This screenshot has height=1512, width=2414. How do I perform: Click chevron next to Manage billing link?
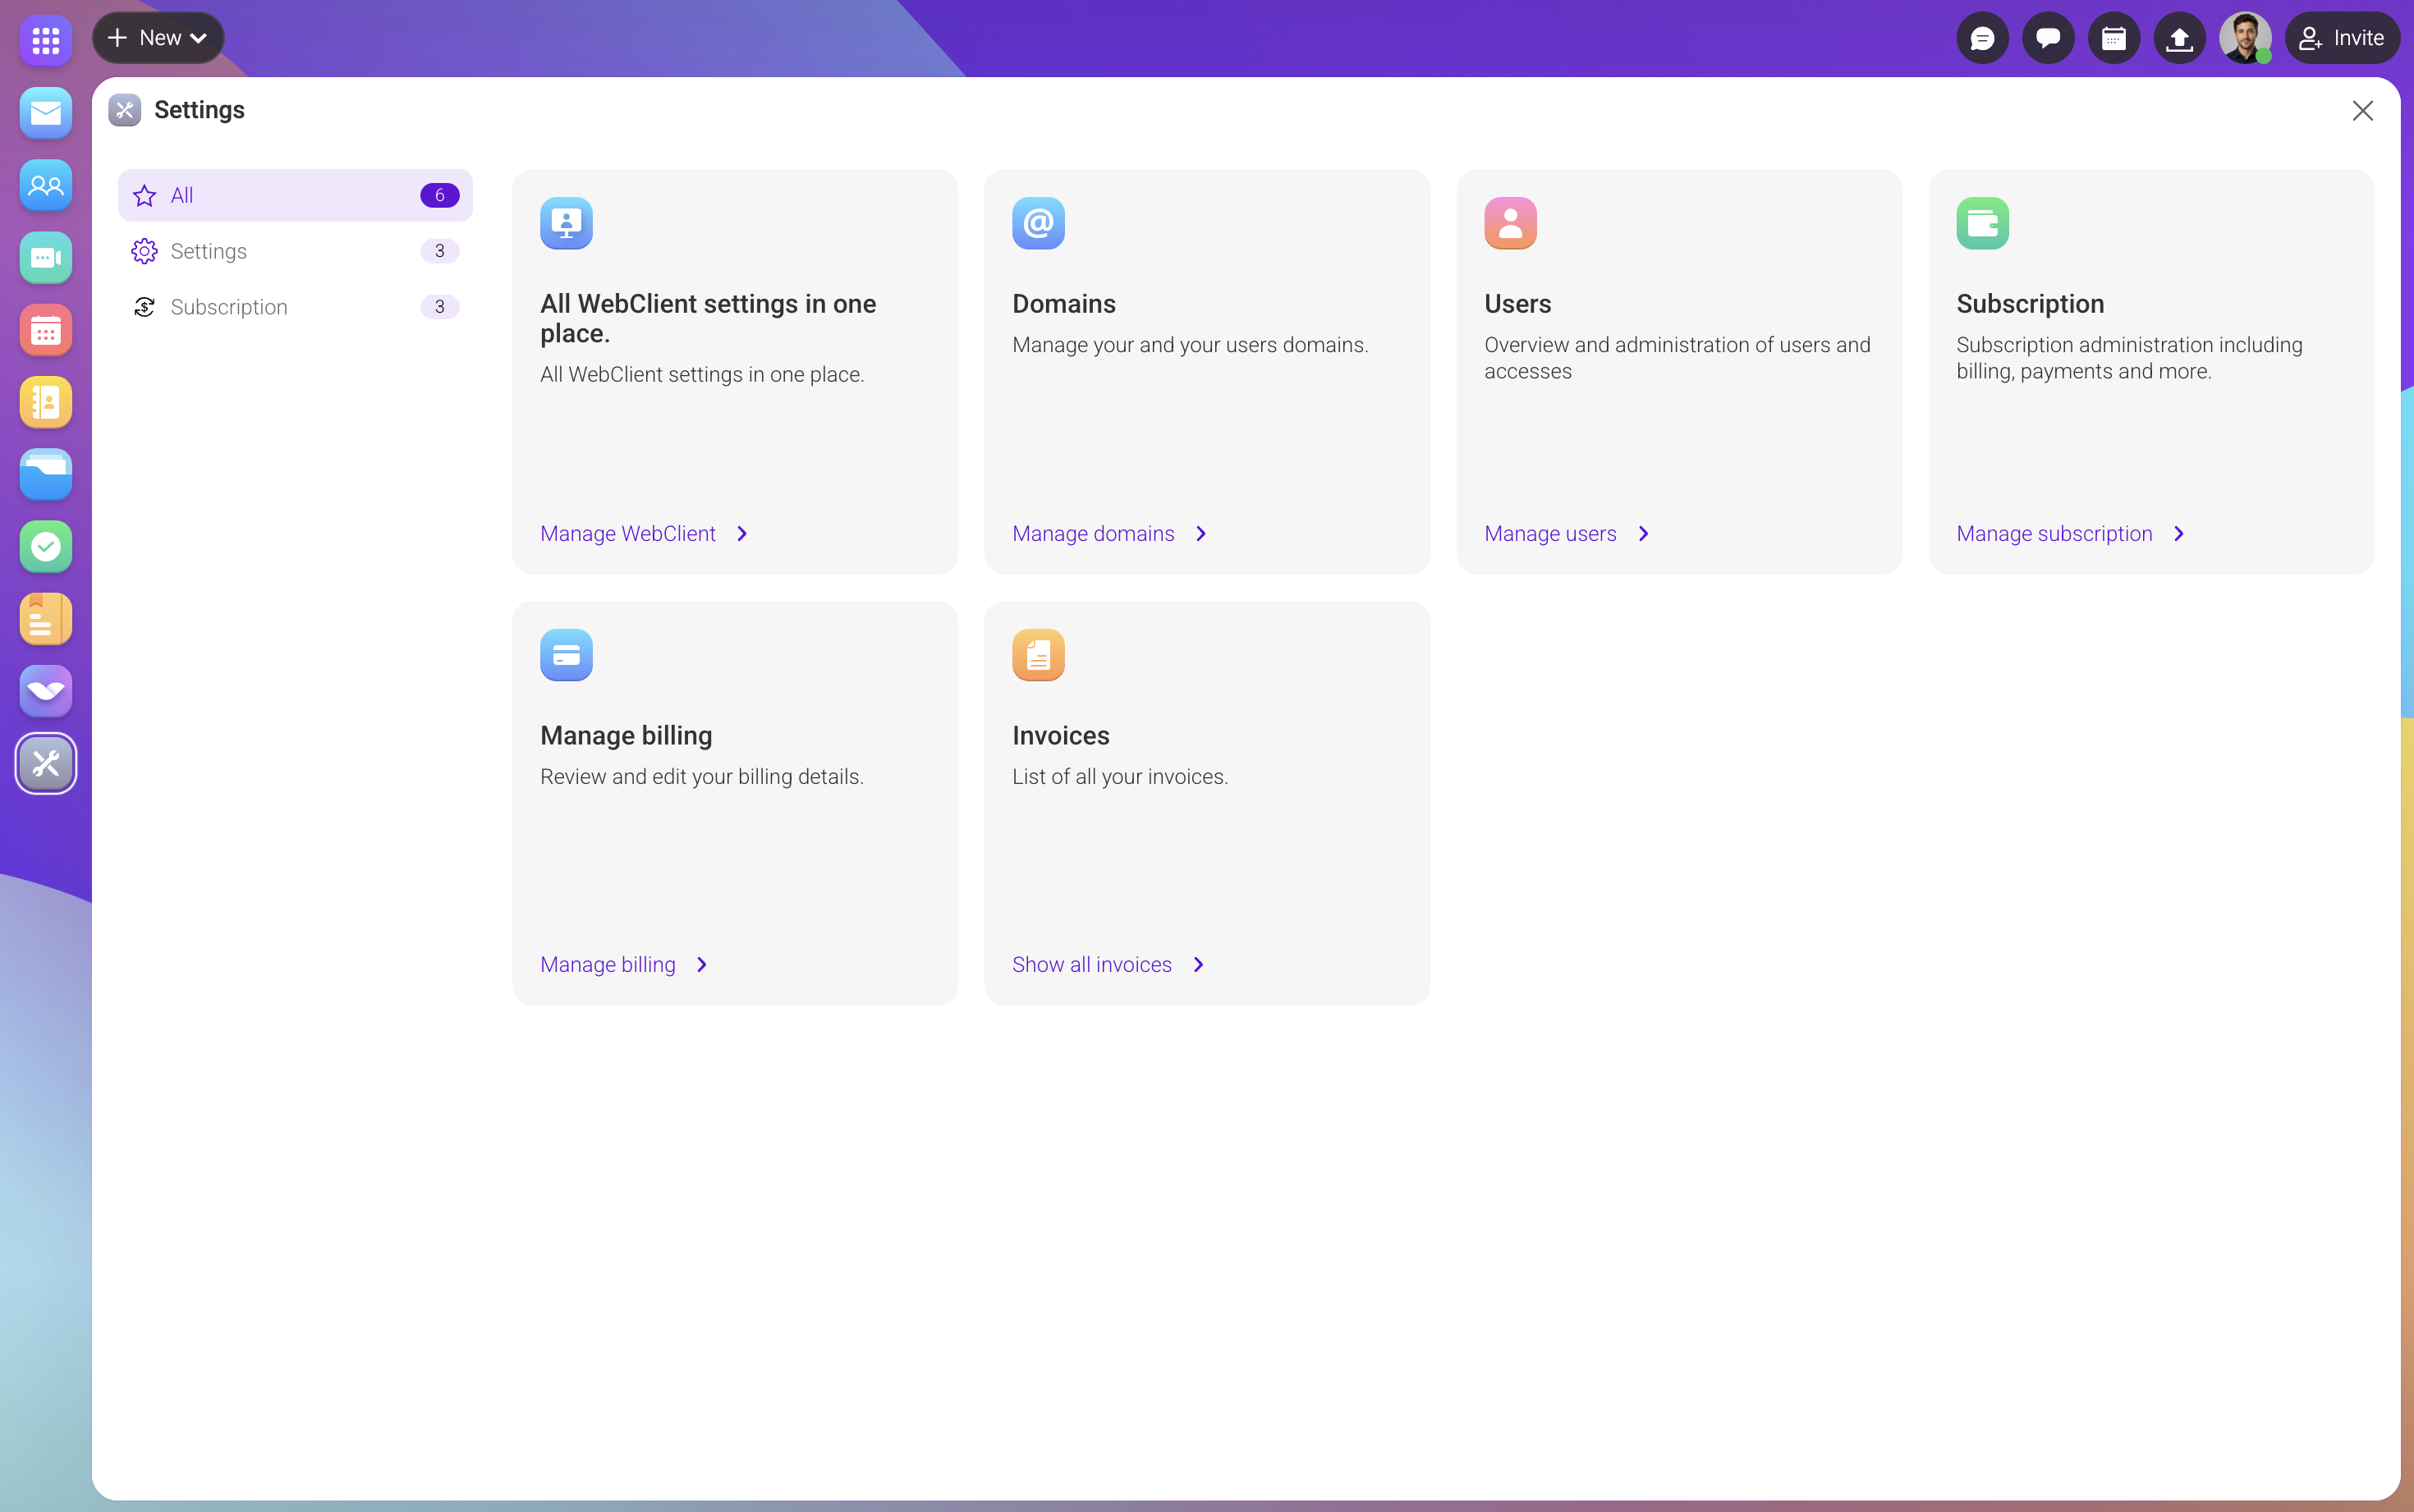point(702,965)
